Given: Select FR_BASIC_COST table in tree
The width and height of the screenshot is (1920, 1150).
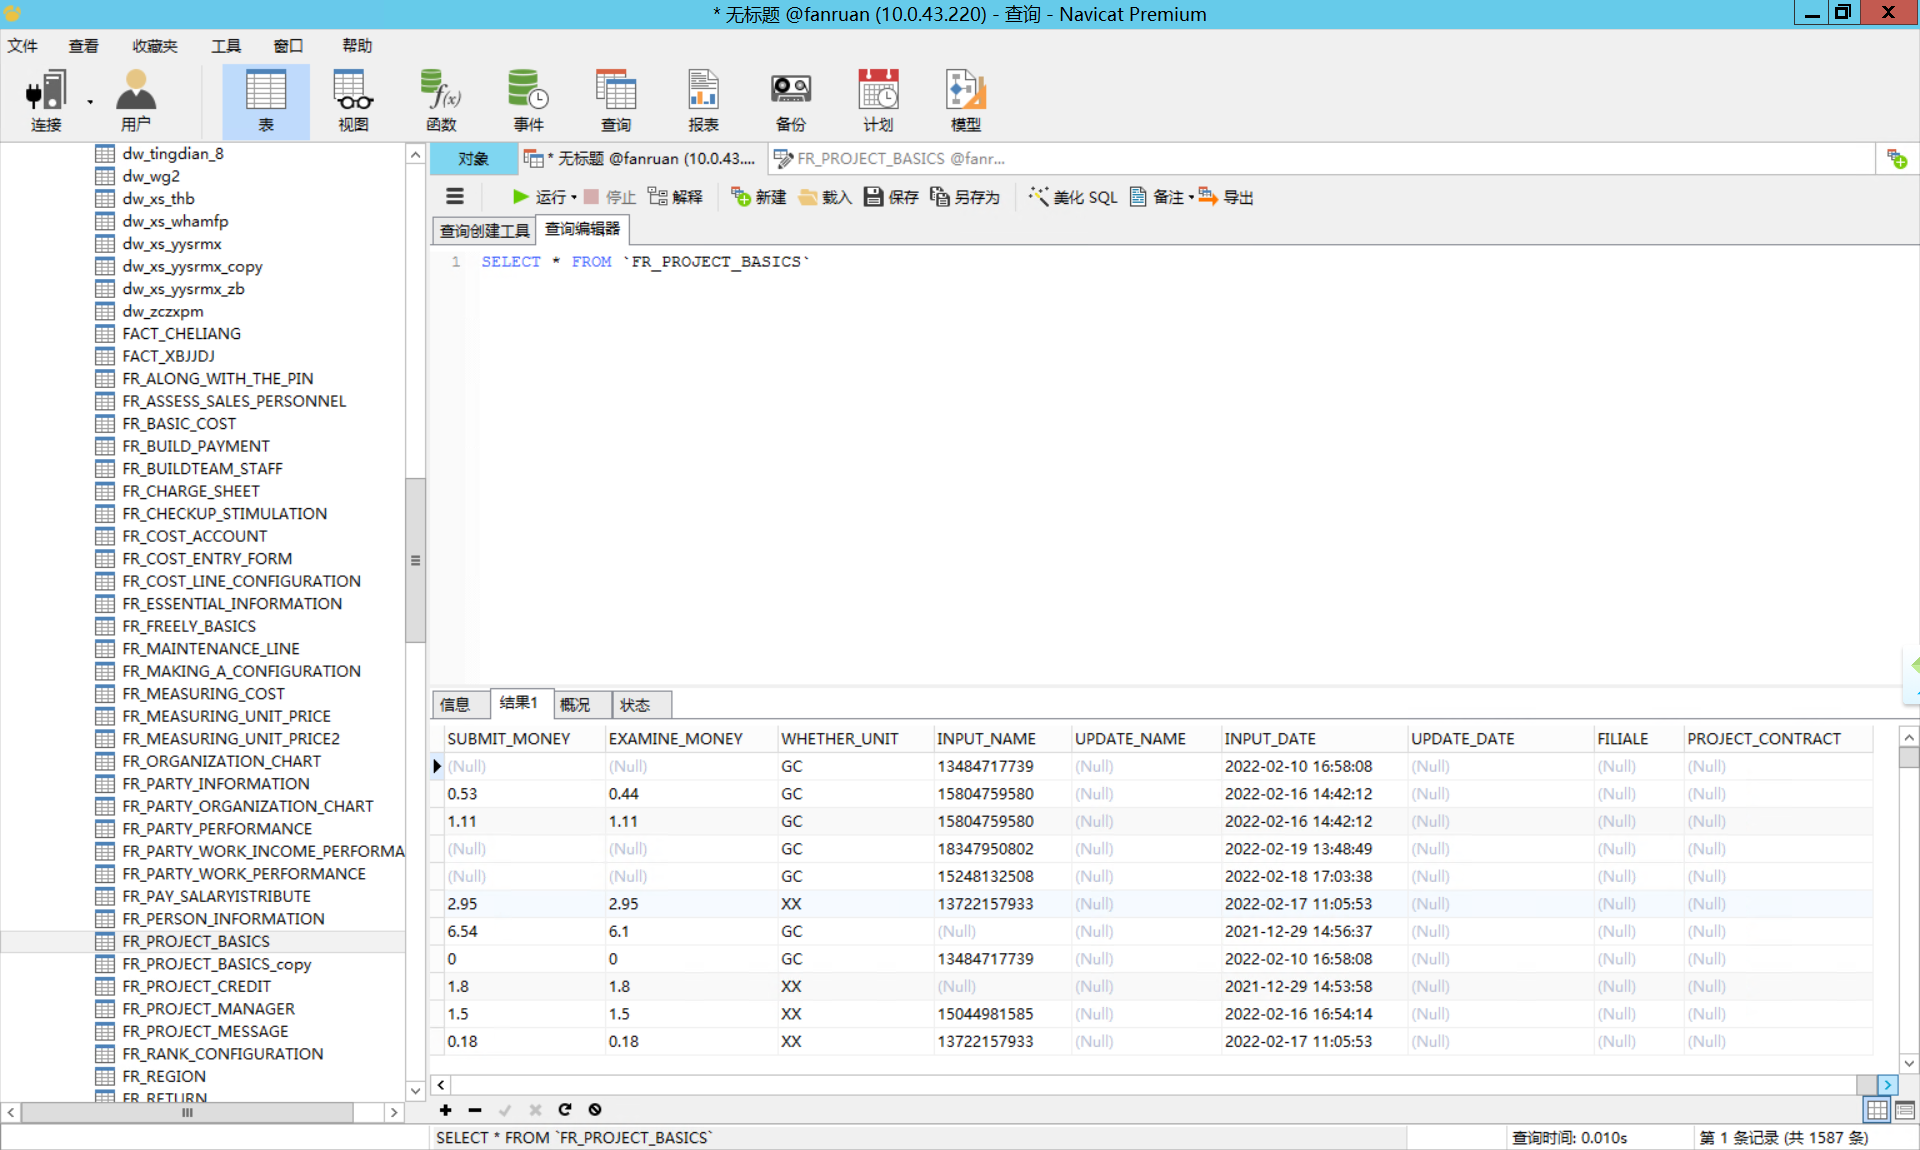Looking at the screenshot, I should click(179, 424).
